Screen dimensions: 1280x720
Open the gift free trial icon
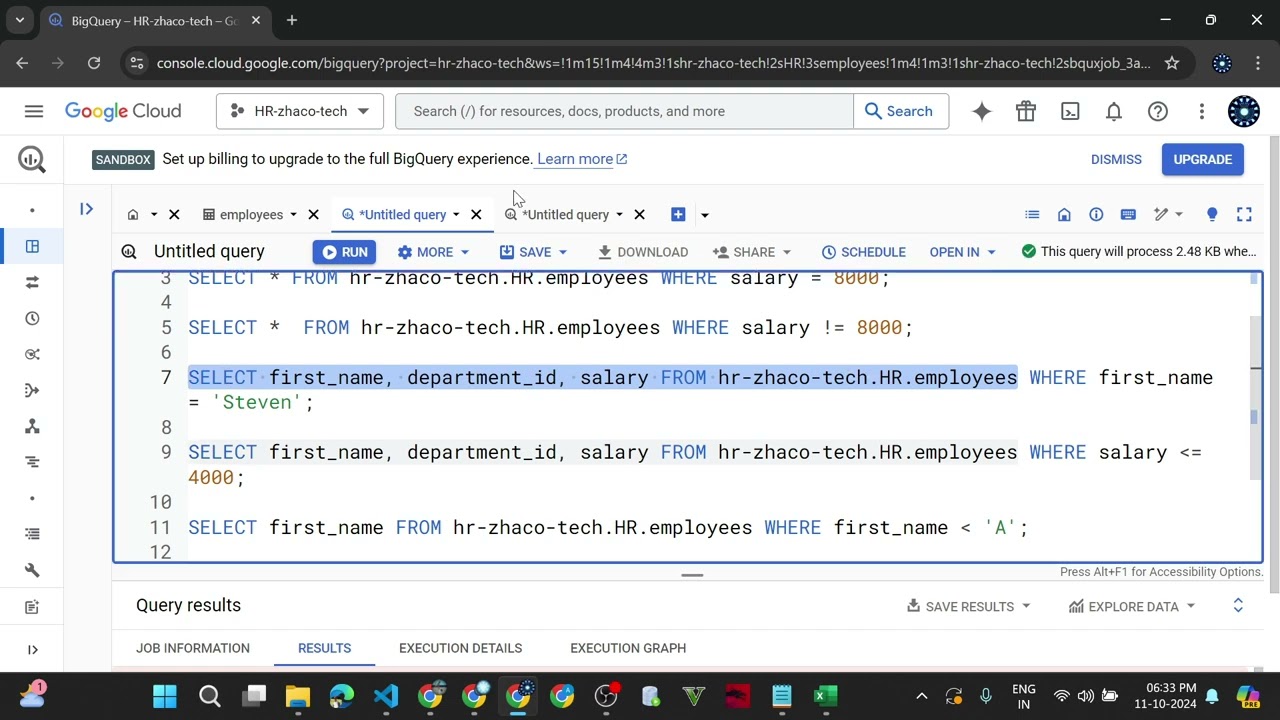coord(1026,111)
